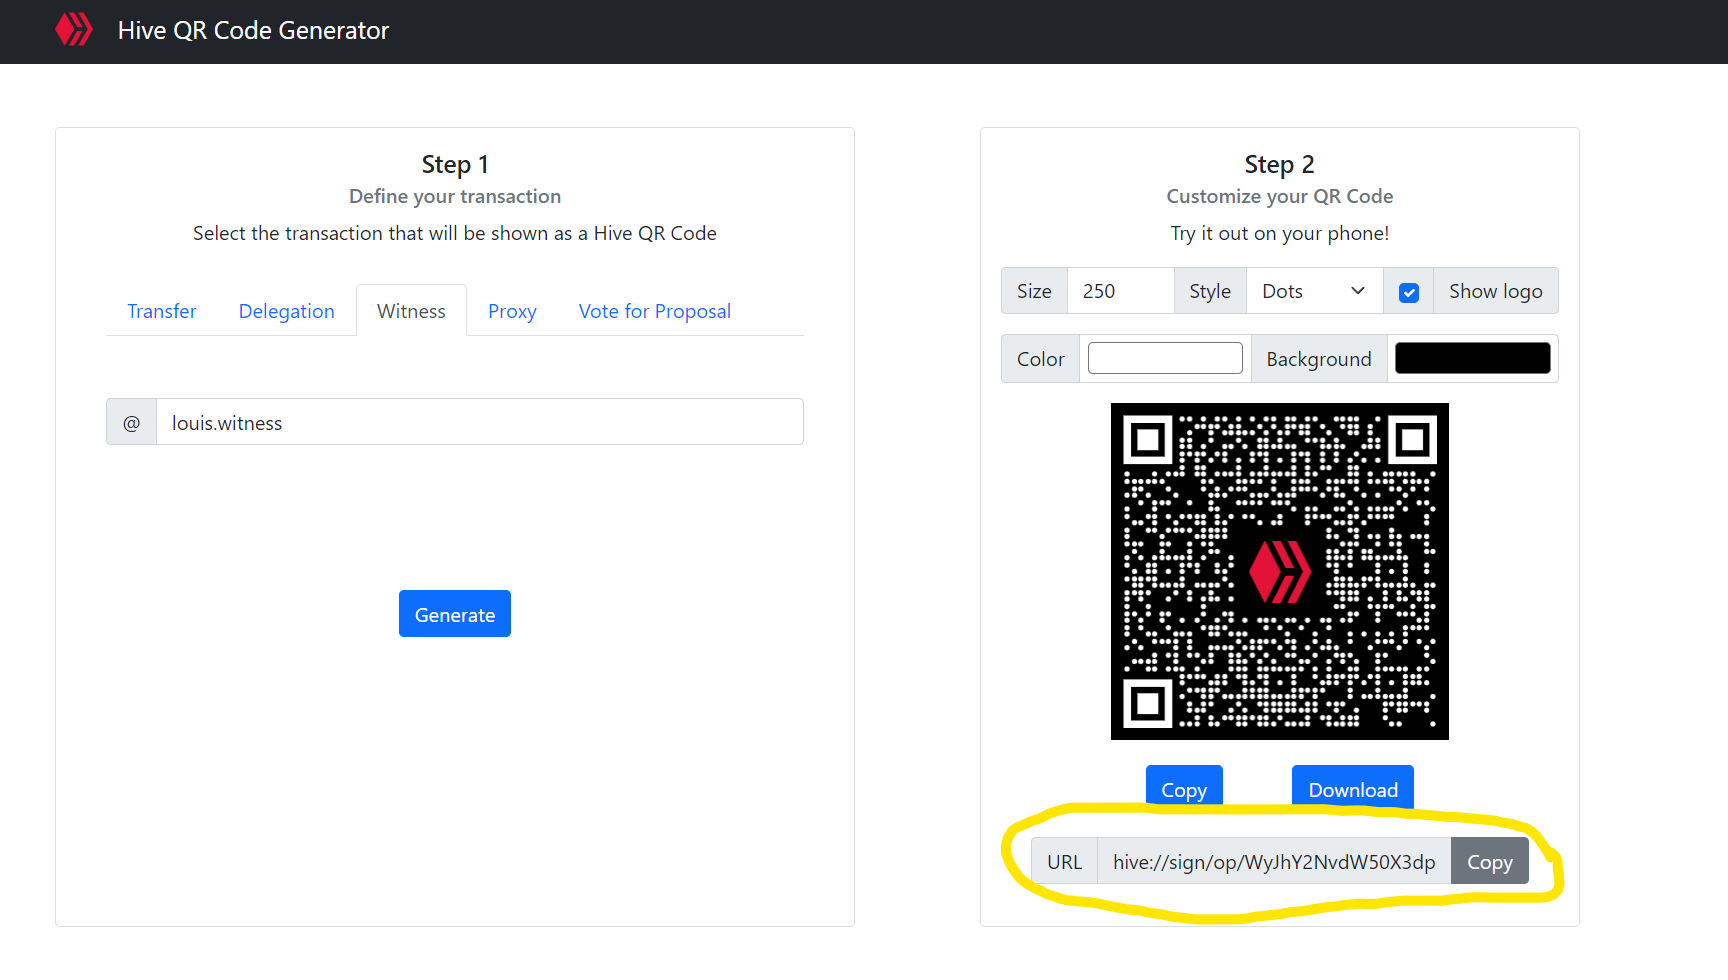
Task: Open the Style dropdown showing Dots
Action: click(x=1314, y=291)
